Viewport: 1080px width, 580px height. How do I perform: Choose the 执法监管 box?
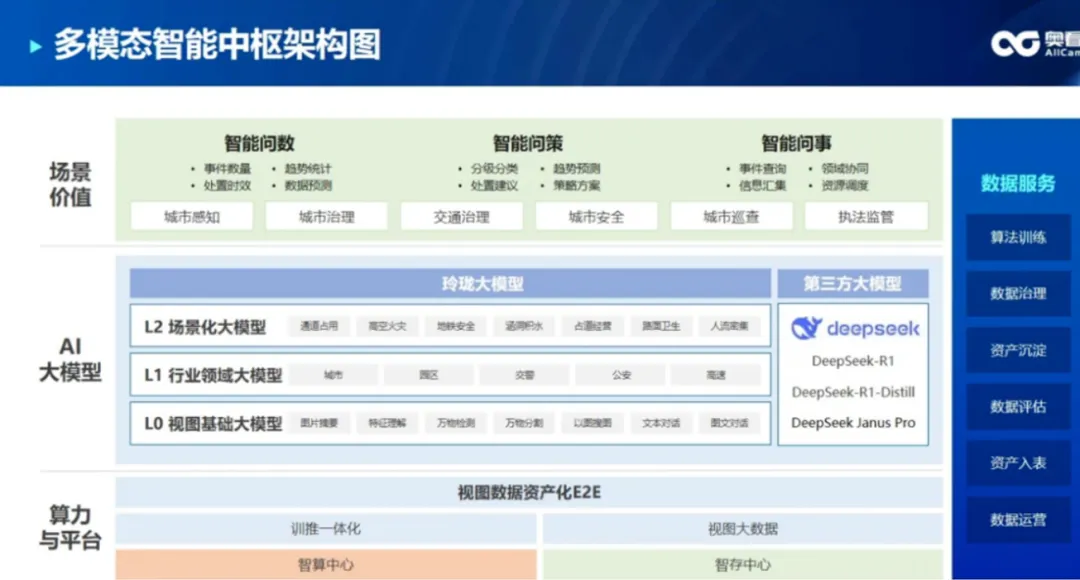[866, 216]
